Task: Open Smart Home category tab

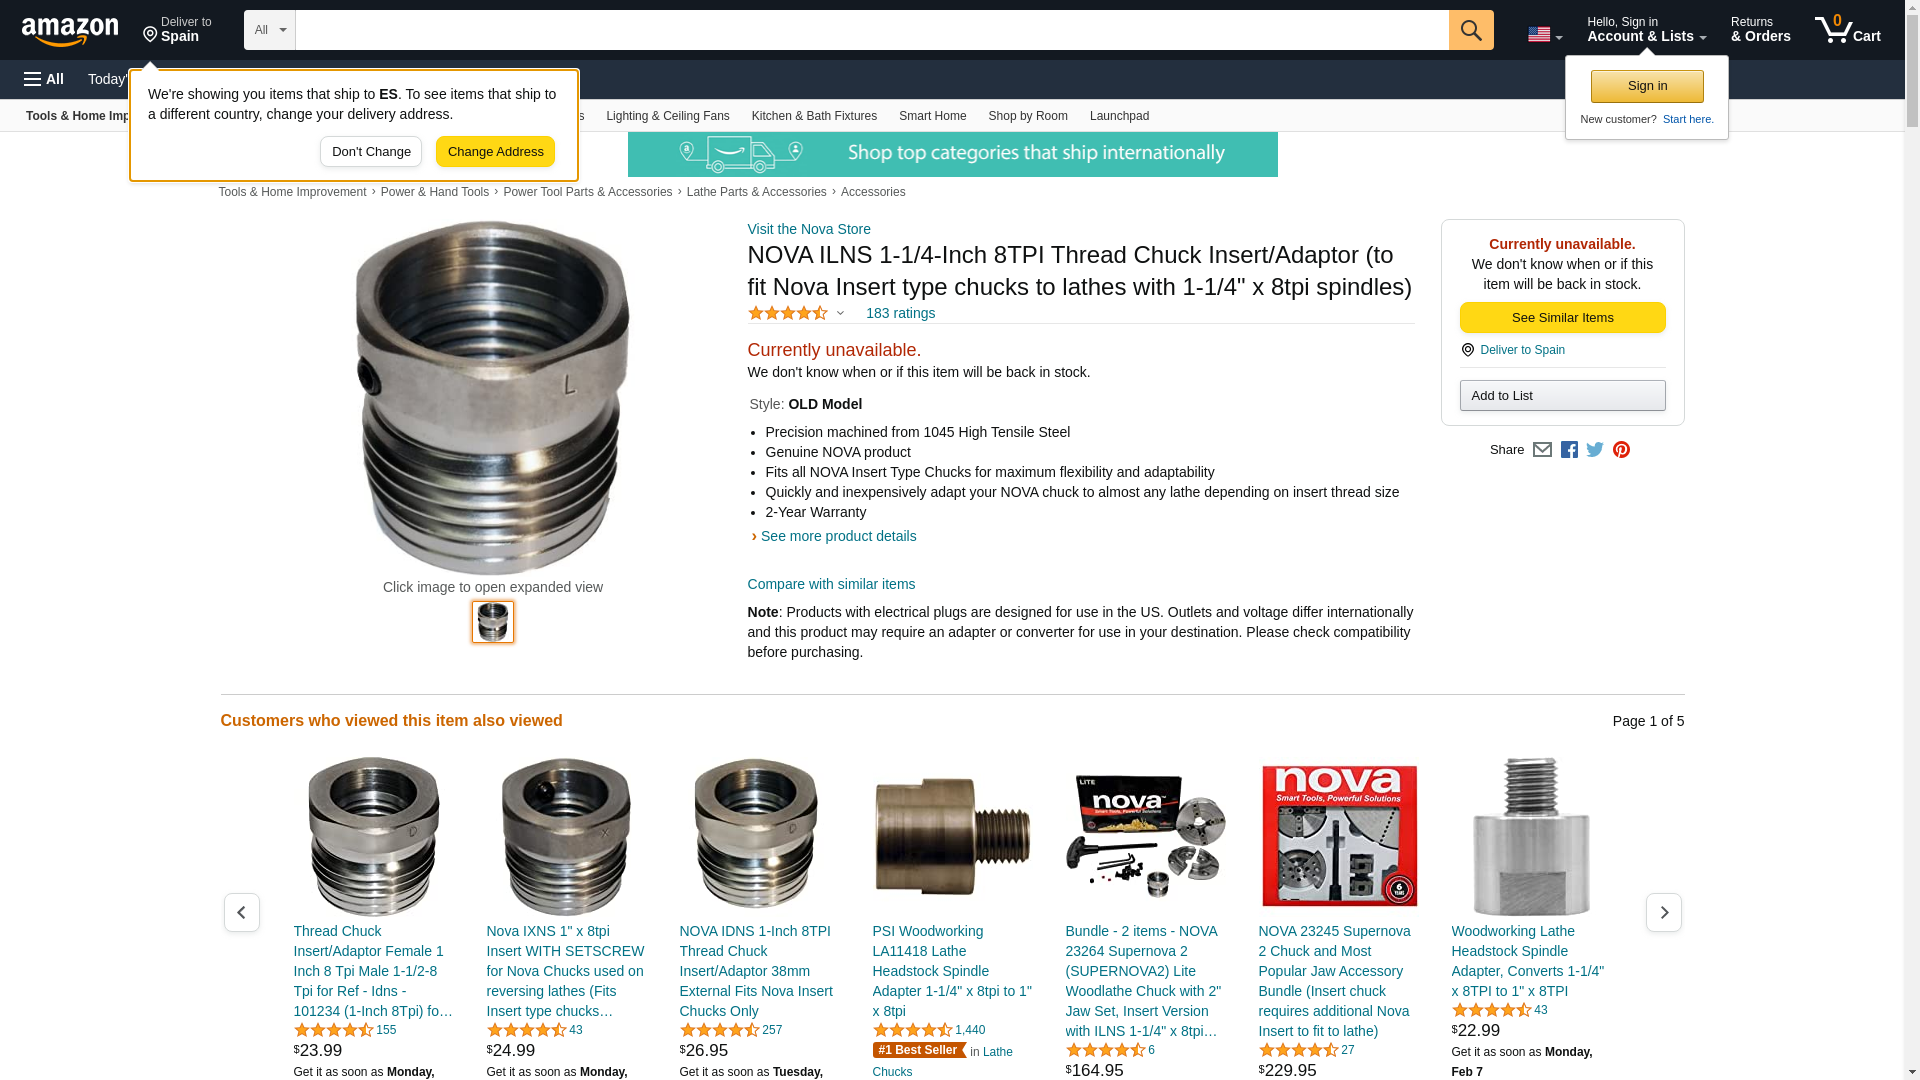Action: [932, 116]
